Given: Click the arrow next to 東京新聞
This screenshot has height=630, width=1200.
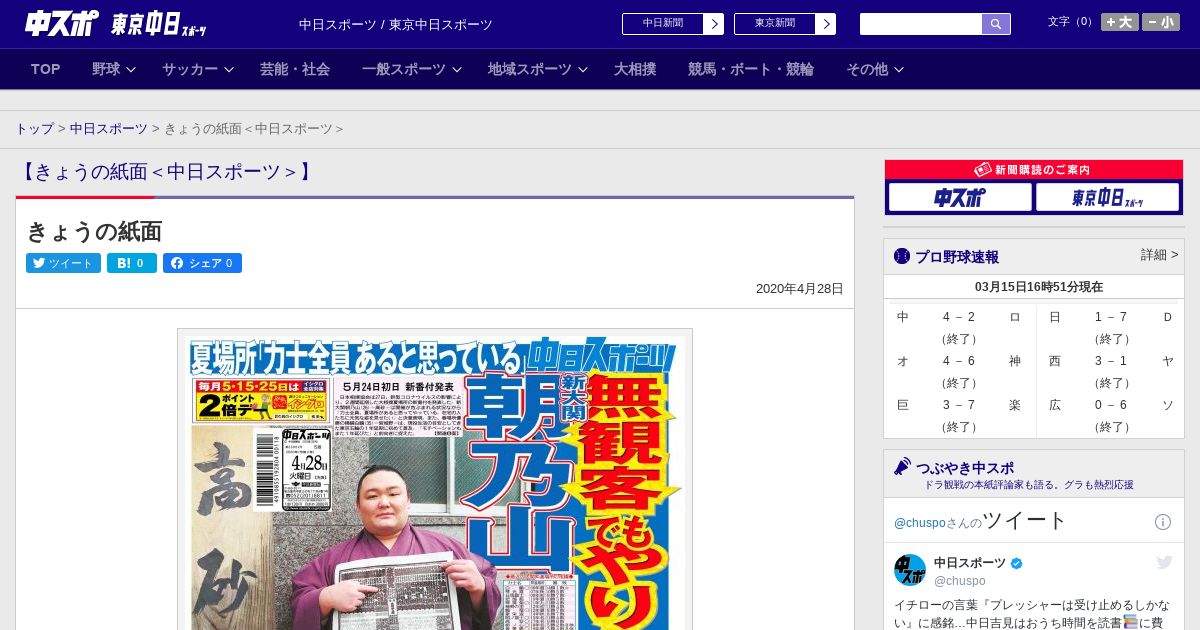Looking at the screenshot, I should point(826,24).
